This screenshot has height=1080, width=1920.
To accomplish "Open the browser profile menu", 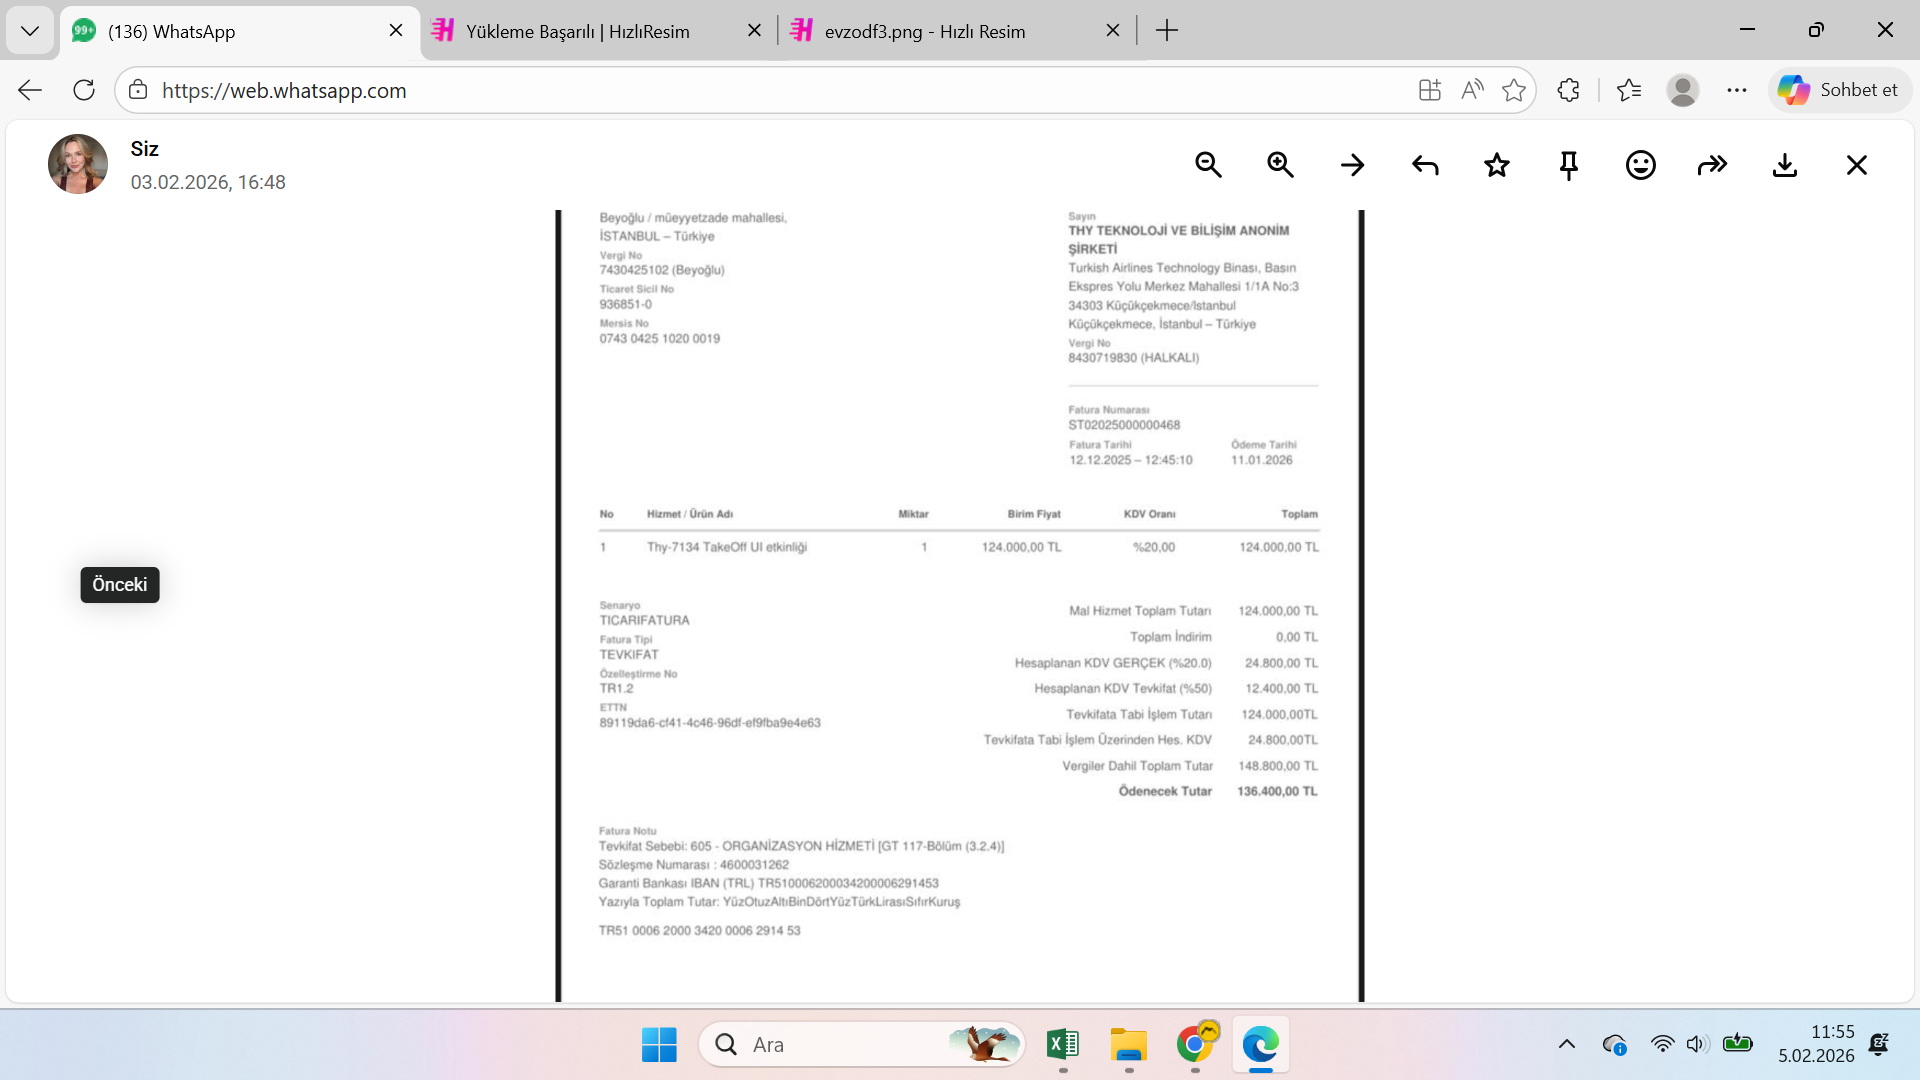I will click(x=1683, y=90).
